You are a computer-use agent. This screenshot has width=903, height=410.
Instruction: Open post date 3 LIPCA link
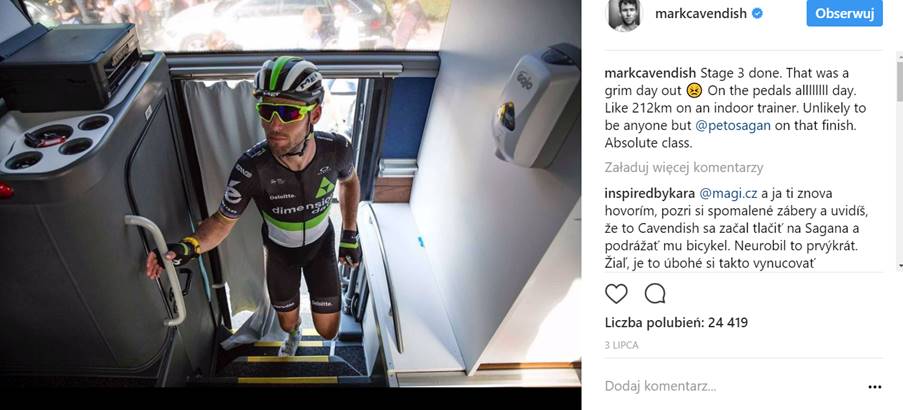(621, 346)
